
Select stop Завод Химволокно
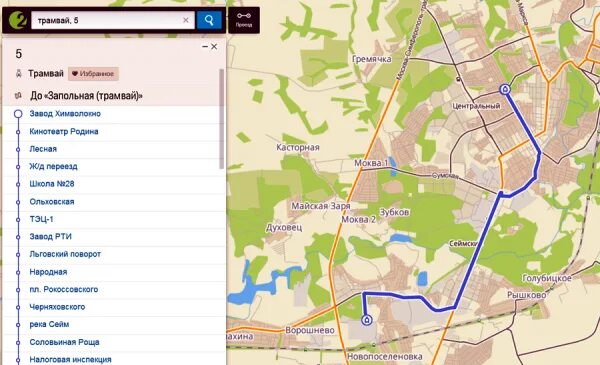[65, 114]
